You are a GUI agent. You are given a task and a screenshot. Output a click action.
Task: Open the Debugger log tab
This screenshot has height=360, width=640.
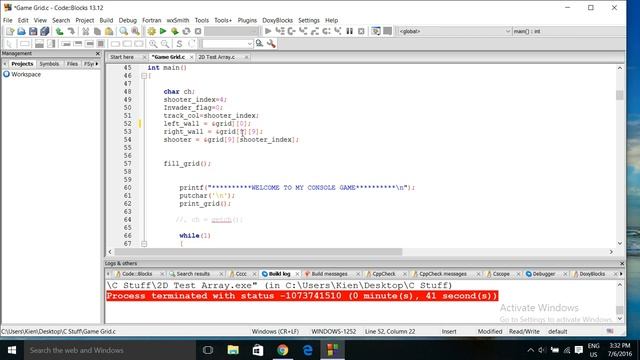(x=544, y=274)
